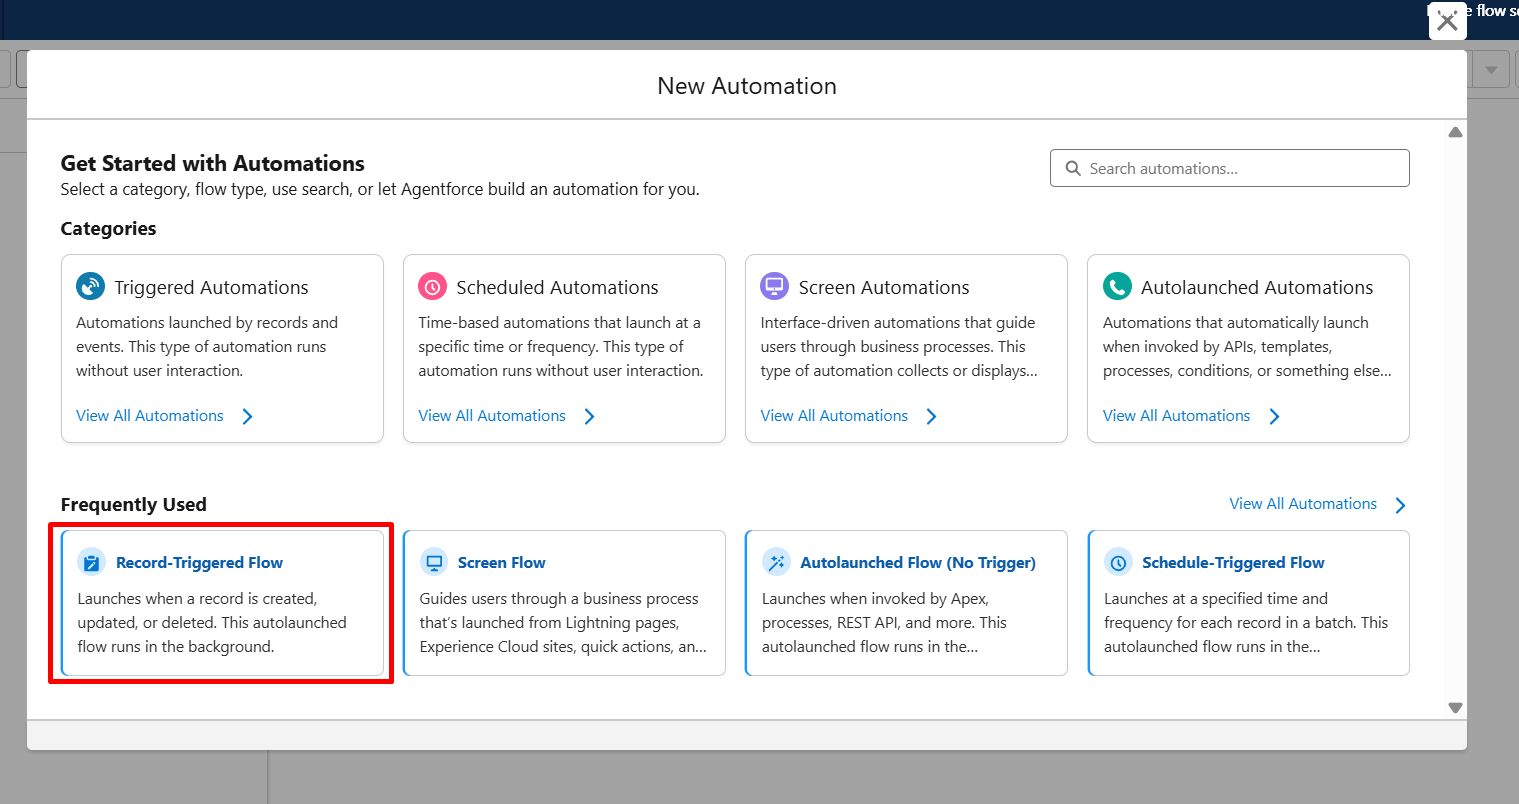Click chevron next to Frequently Used View All
This screenshot has width=1519, height=804.
click(1400, 505)
